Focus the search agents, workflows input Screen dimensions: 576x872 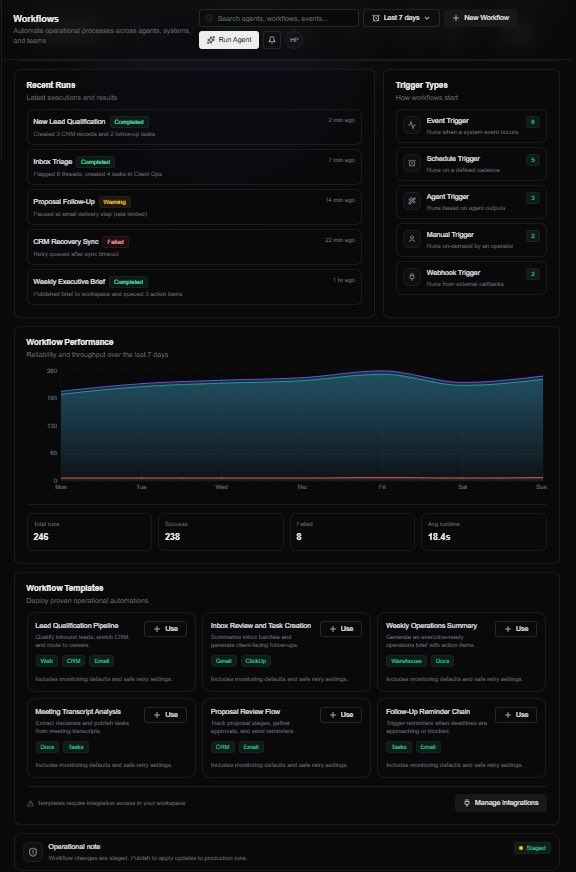click(279, 18)
